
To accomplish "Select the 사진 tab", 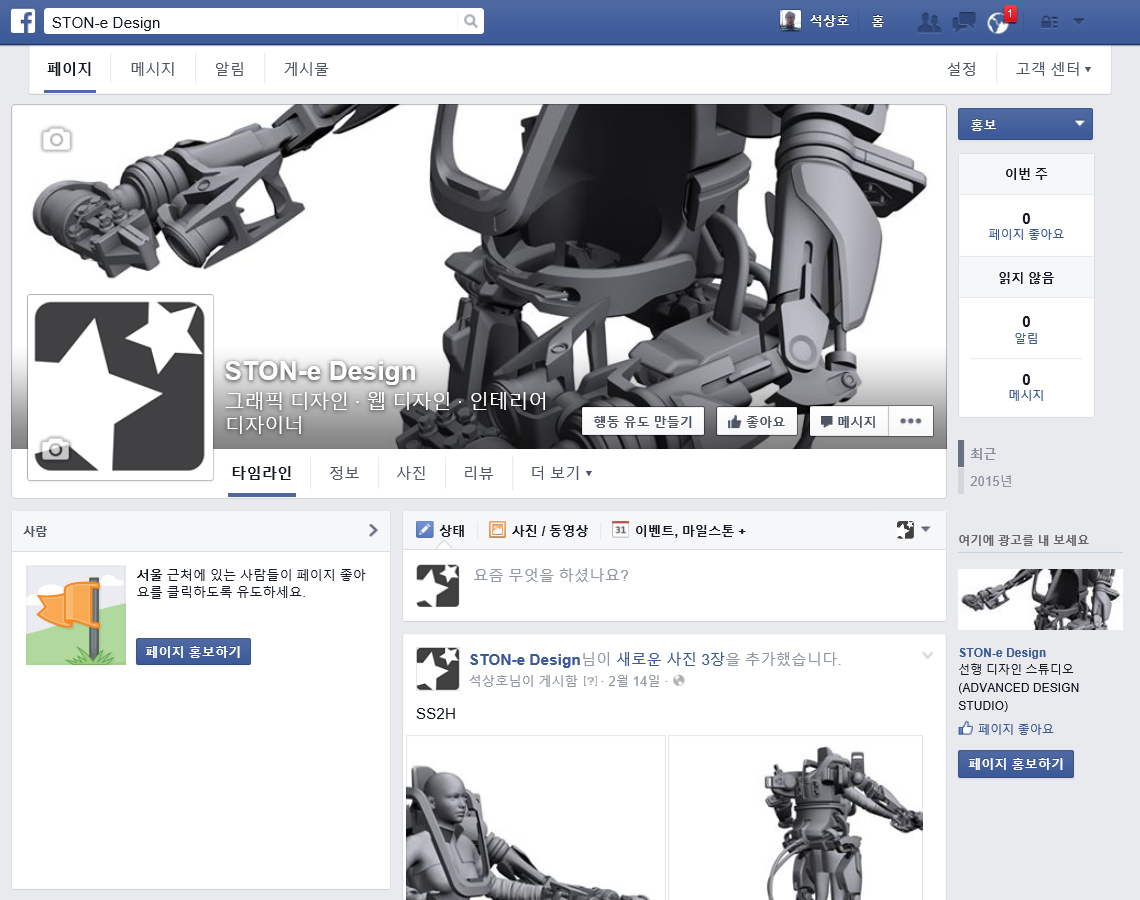I will tap(412, 473).
